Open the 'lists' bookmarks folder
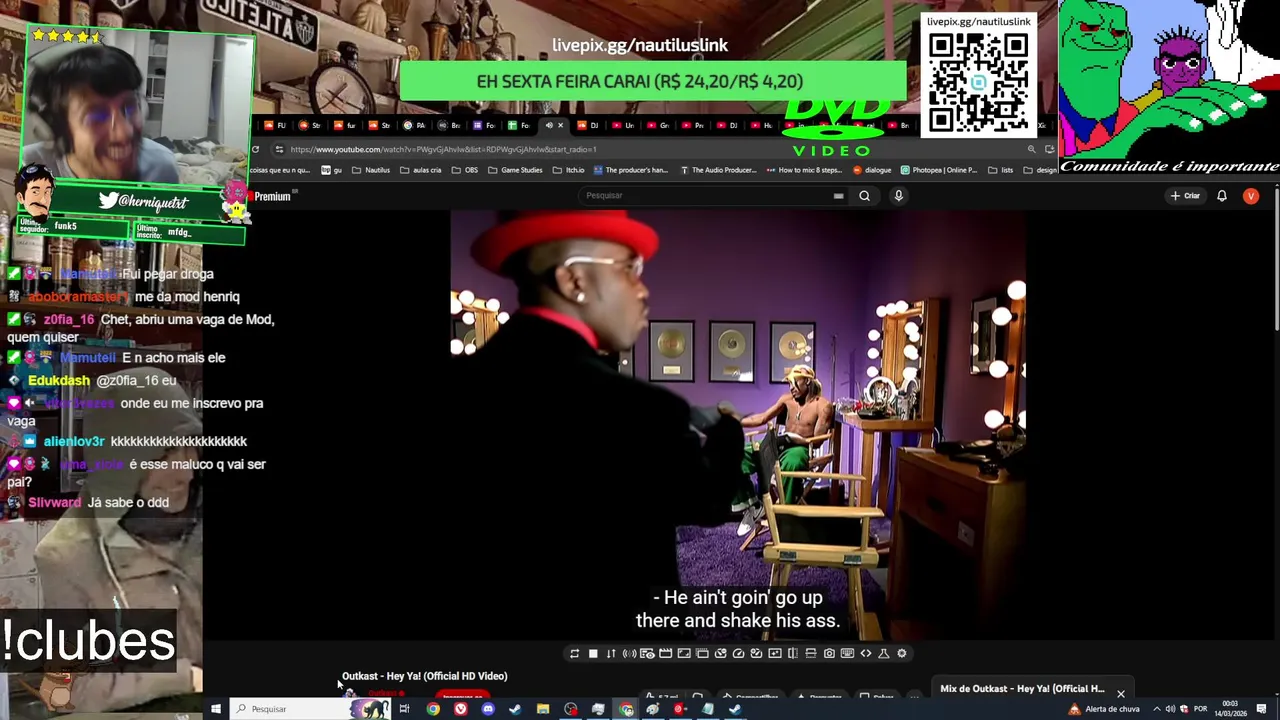The height and width of the screenshot is (720, 1280). pyautogui.click(x=1000, y=170)
